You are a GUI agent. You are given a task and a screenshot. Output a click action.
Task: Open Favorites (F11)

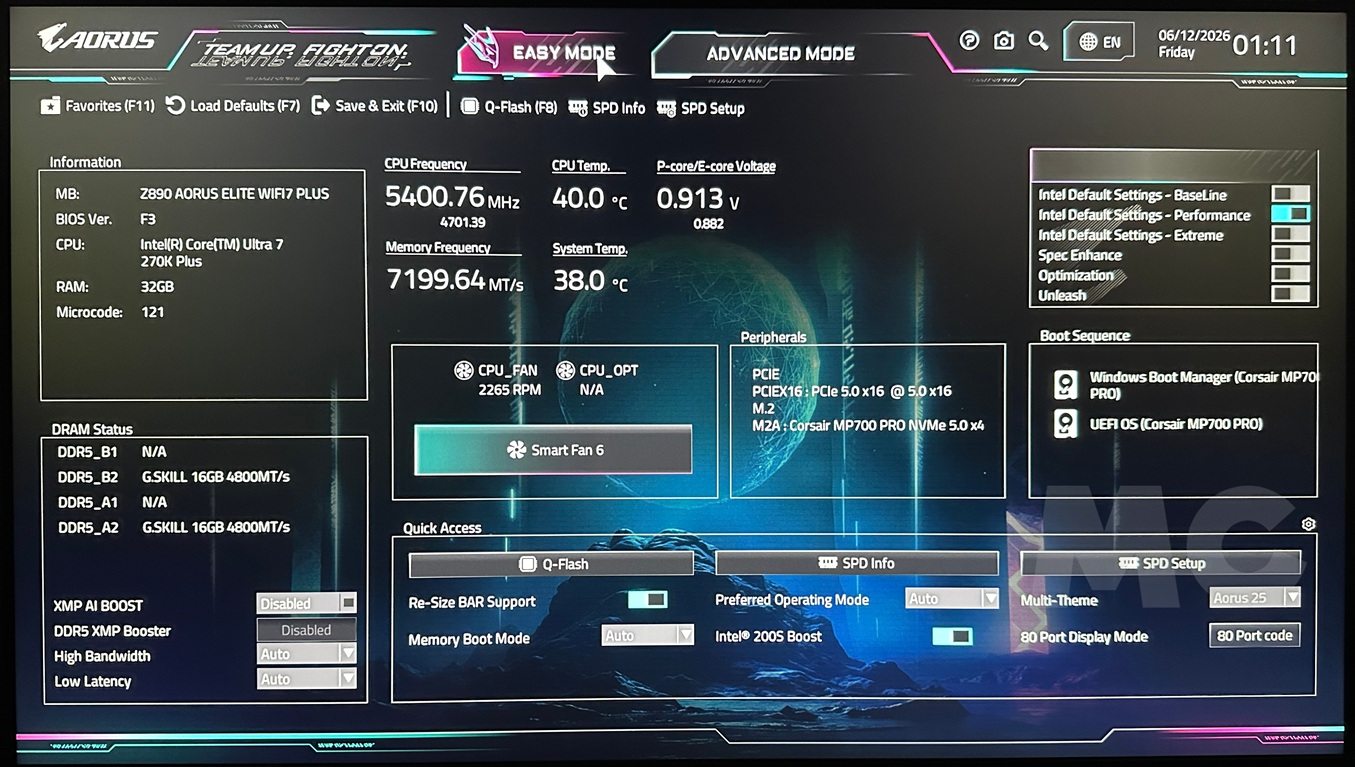coord(97,105)
